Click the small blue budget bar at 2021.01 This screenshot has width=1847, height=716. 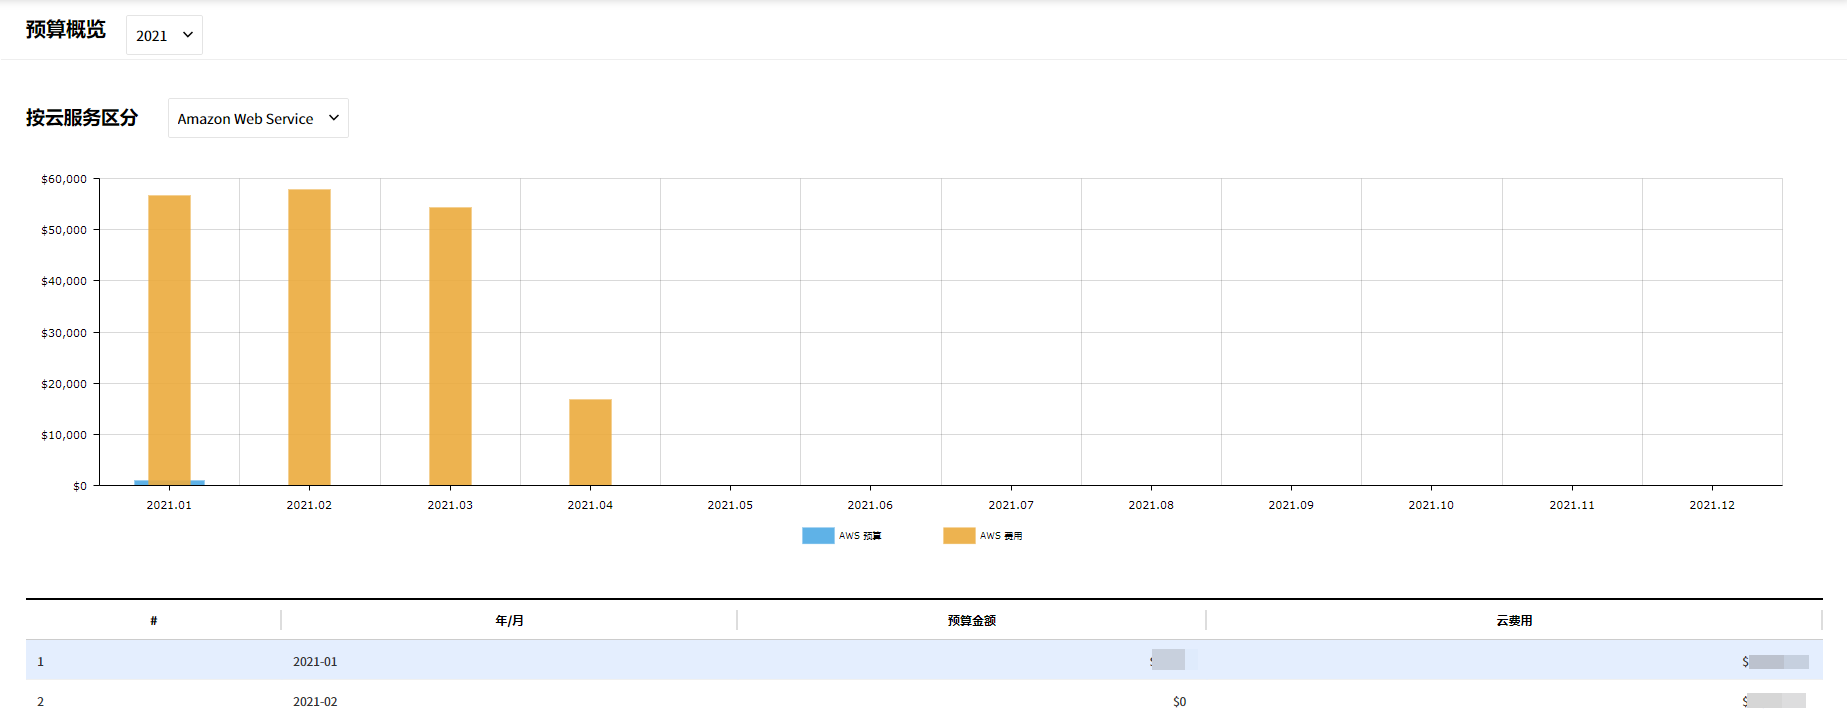coord(198,483)
